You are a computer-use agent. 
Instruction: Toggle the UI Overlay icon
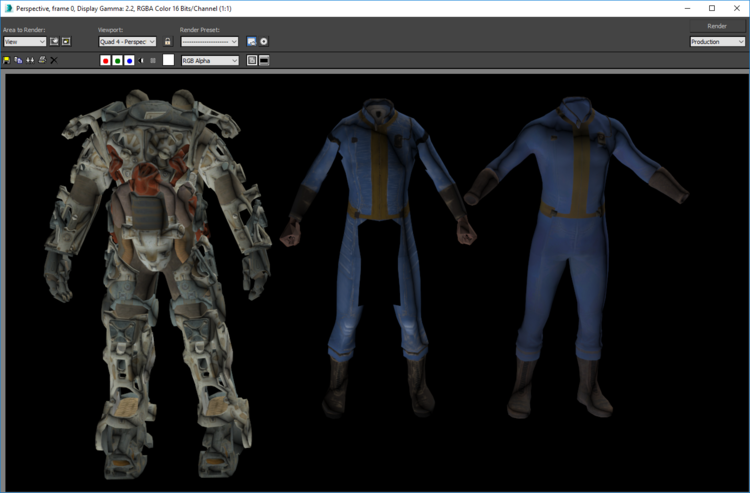click(252, 60)
